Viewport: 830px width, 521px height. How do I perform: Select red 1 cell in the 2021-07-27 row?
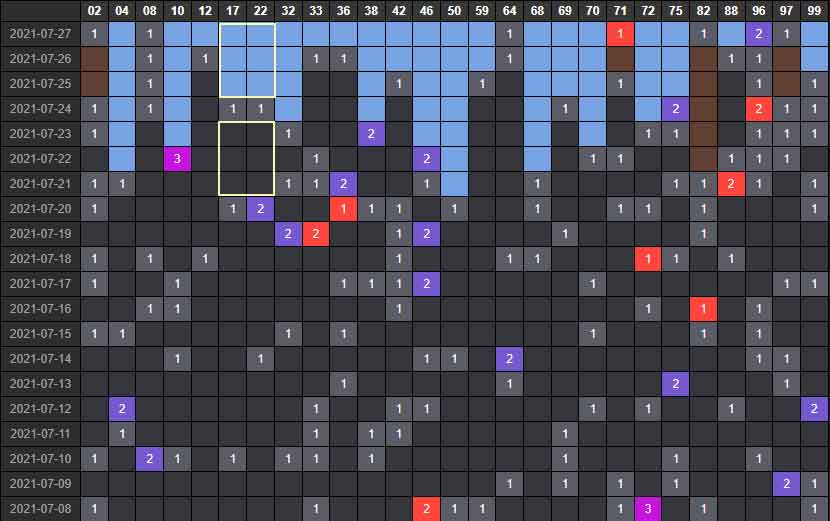(x=620, y=33)
